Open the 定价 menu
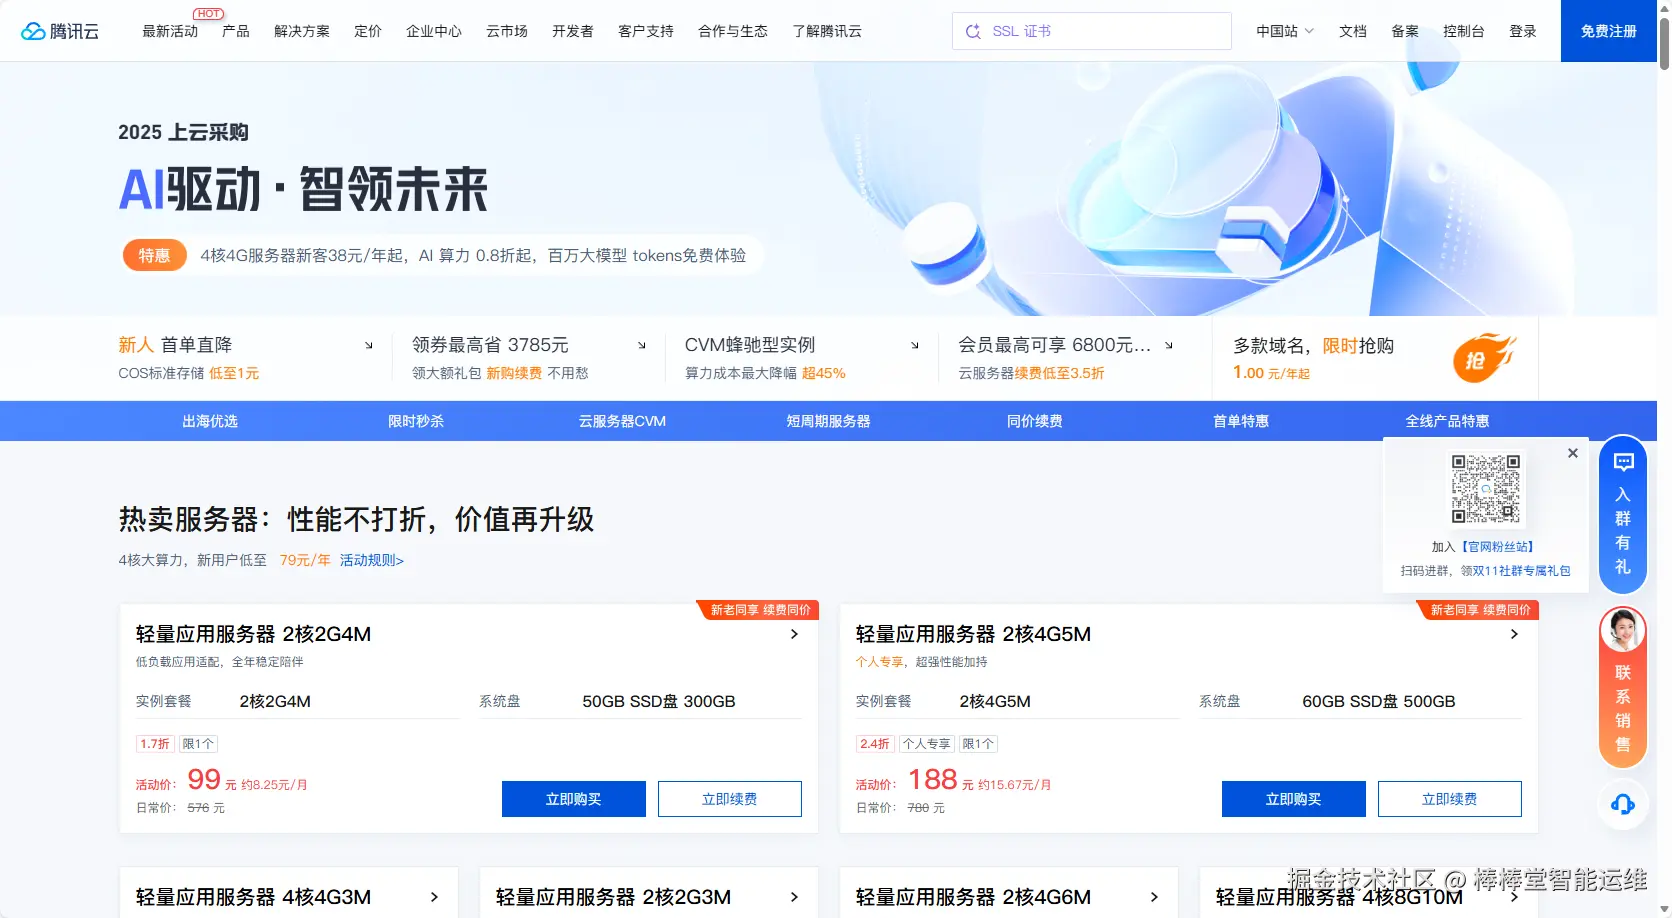The height and width of the screenshot is (918, 1672). (x=368, y=31)
